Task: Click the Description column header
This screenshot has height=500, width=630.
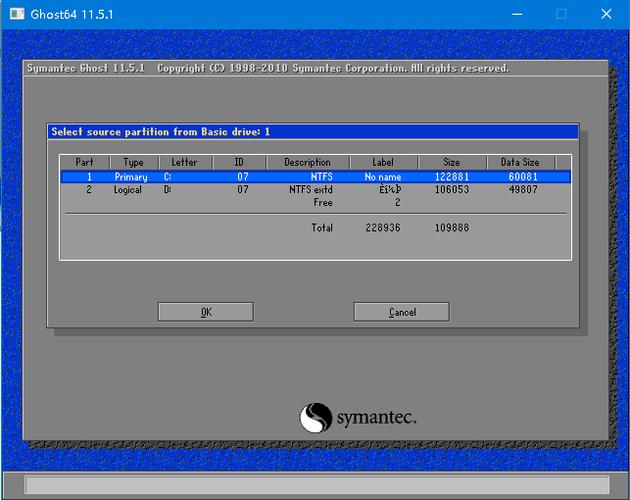Action: 307,162
